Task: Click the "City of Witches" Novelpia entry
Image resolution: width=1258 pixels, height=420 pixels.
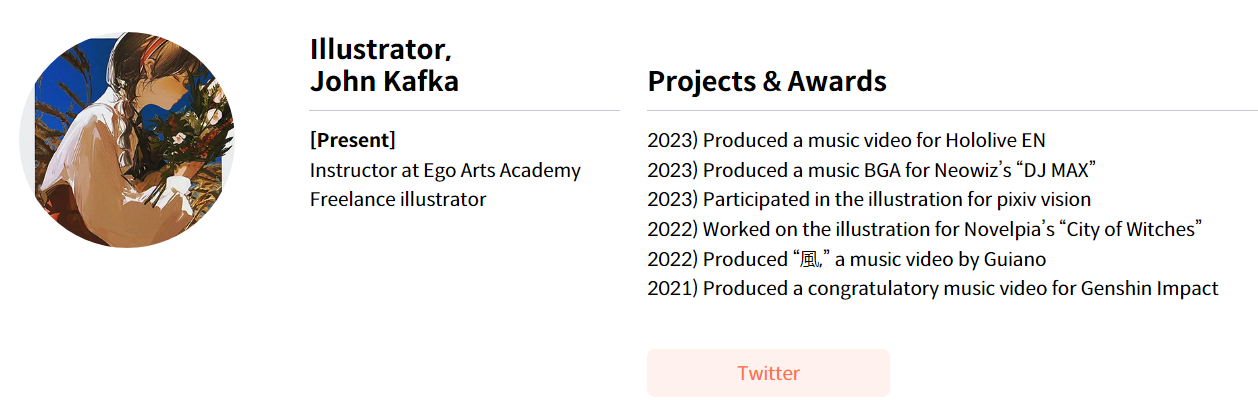Action: (924, 229)
